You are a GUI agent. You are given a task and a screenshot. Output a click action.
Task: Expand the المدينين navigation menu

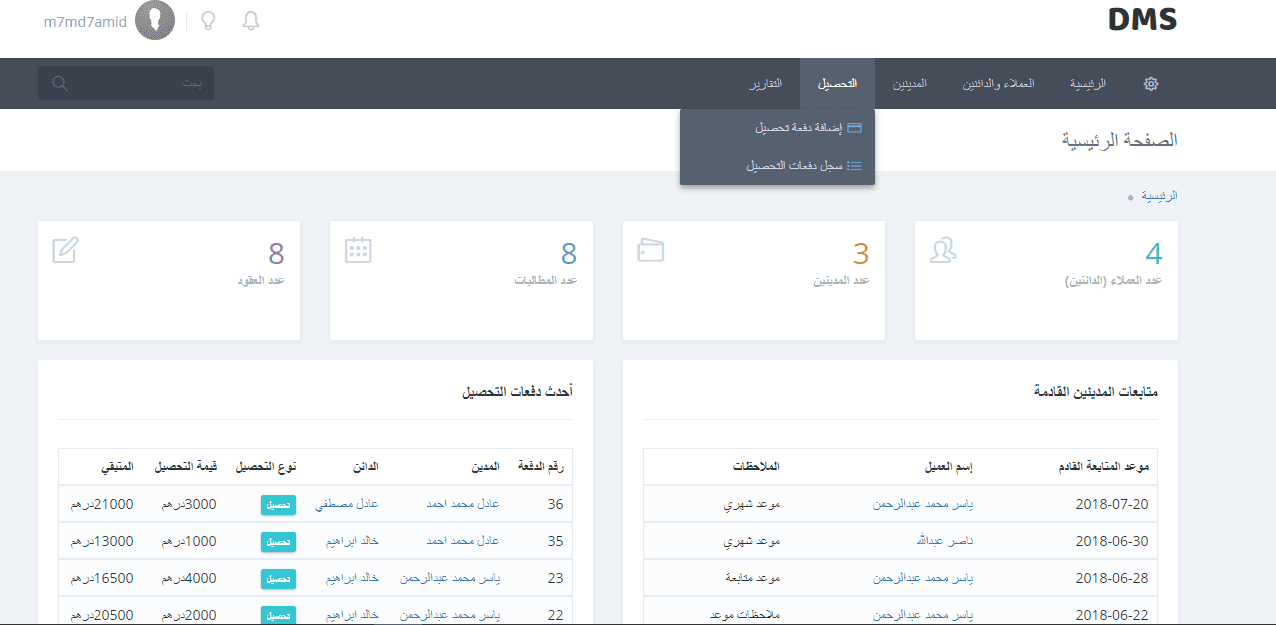[x=909, y=84]
